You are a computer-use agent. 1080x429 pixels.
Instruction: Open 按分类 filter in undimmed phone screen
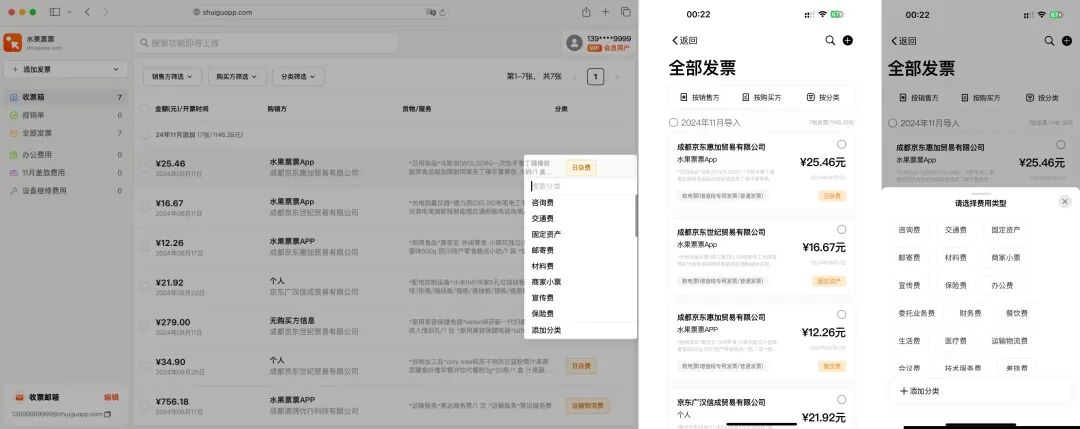823,98
